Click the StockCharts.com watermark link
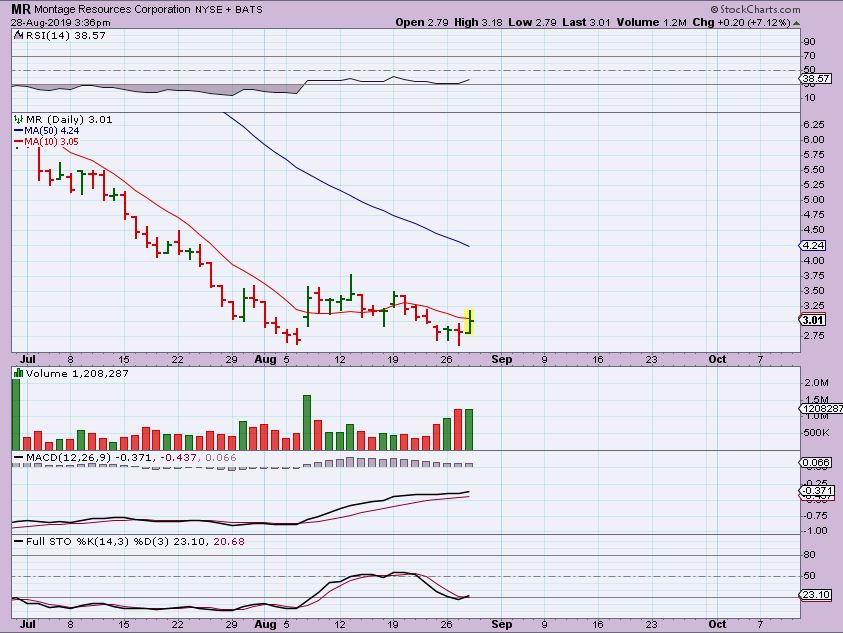This screenshot has height=633, width=843. tap(786, 7)
